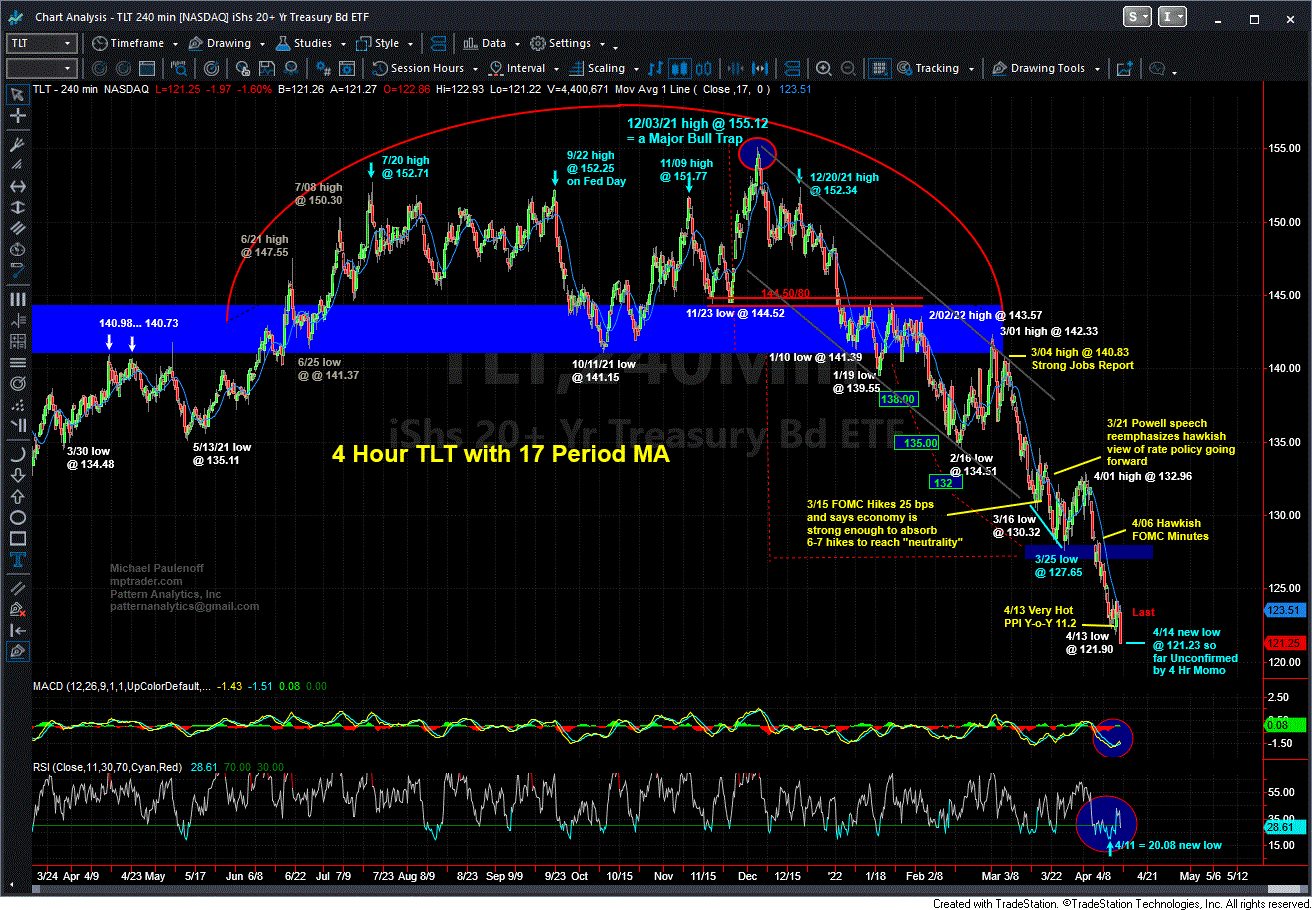This screenshot has width=1312, height=910.
Task: Expand the Session Hours dropdown
Action: [x=475, y=69]
